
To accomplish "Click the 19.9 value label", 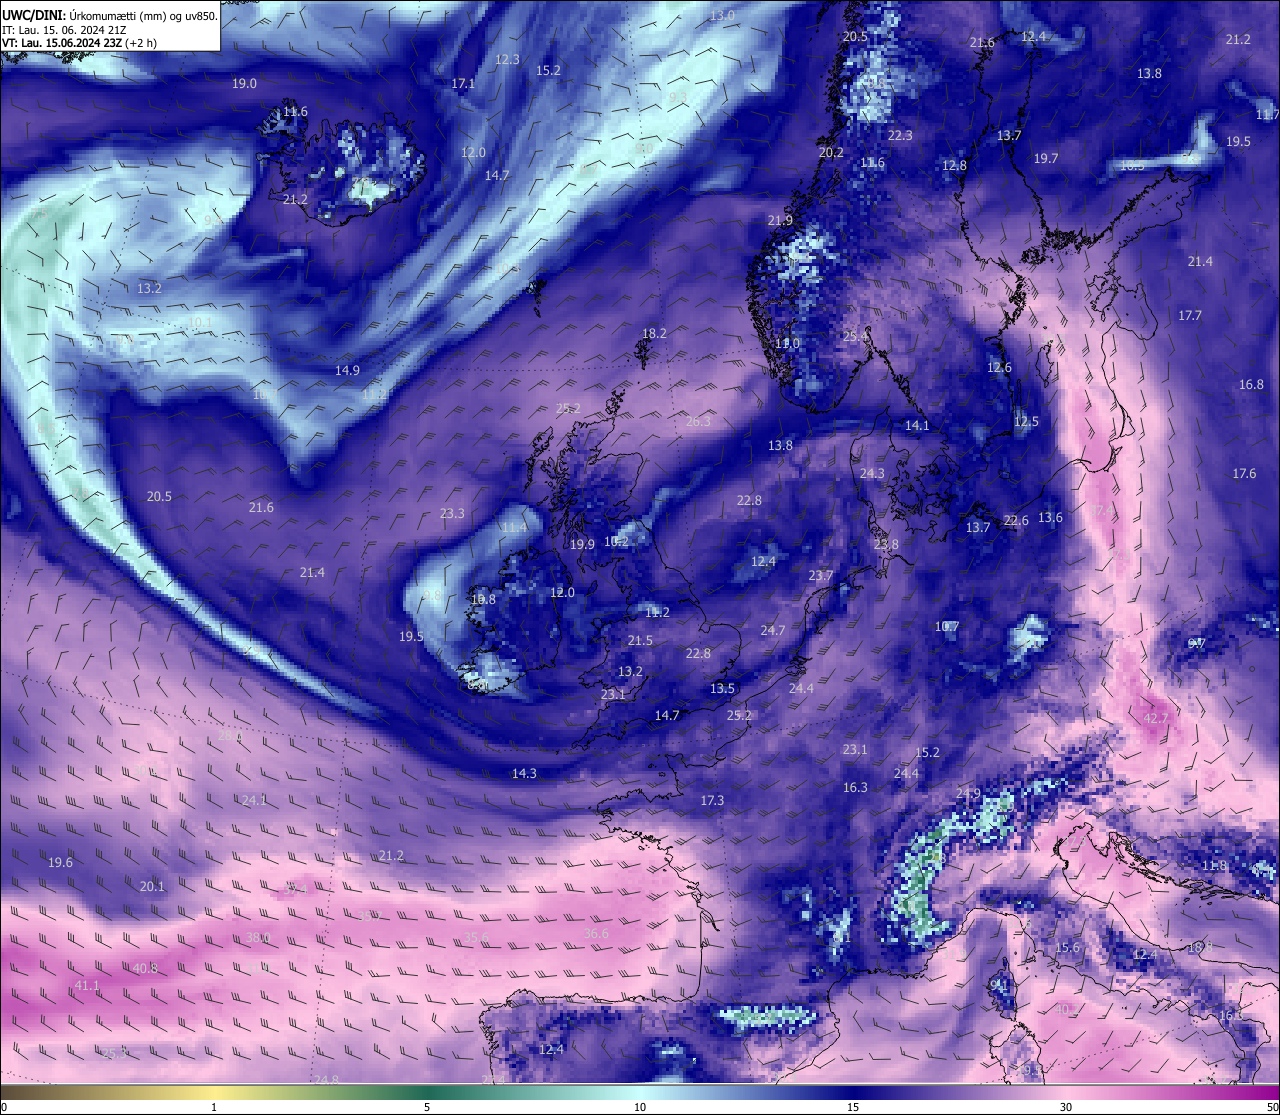I will coord(582,545).
